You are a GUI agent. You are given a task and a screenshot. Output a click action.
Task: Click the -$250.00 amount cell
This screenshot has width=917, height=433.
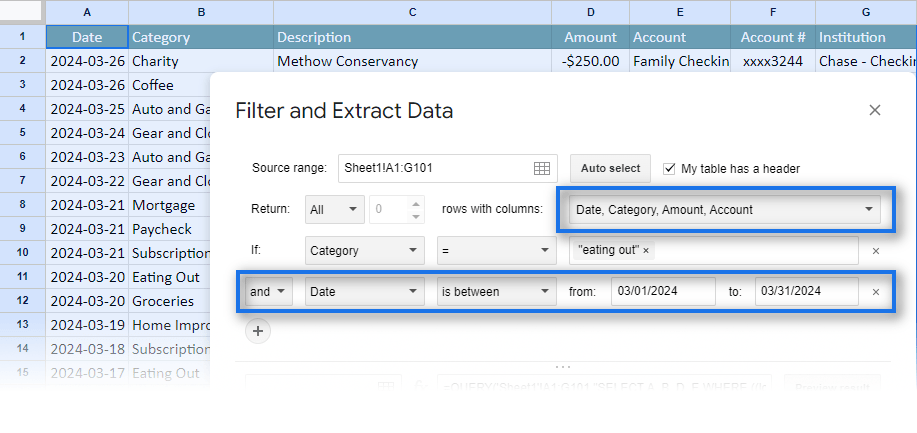click(x=590, y=61)
